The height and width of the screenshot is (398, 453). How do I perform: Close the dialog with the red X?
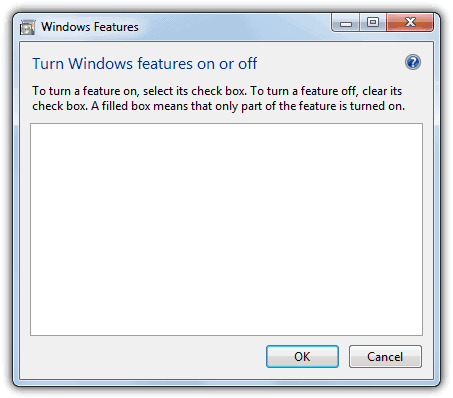[x=410, y=22]
